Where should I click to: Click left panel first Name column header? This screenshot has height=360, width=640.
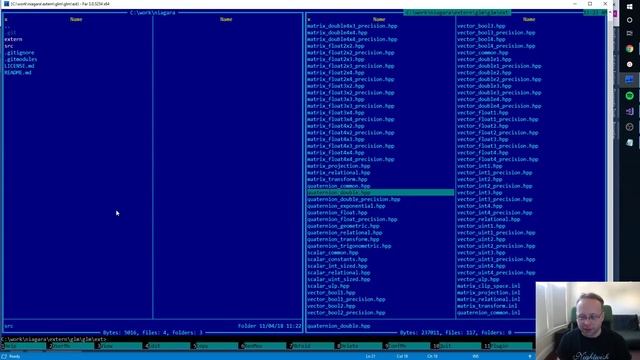(x=76, y=19)
